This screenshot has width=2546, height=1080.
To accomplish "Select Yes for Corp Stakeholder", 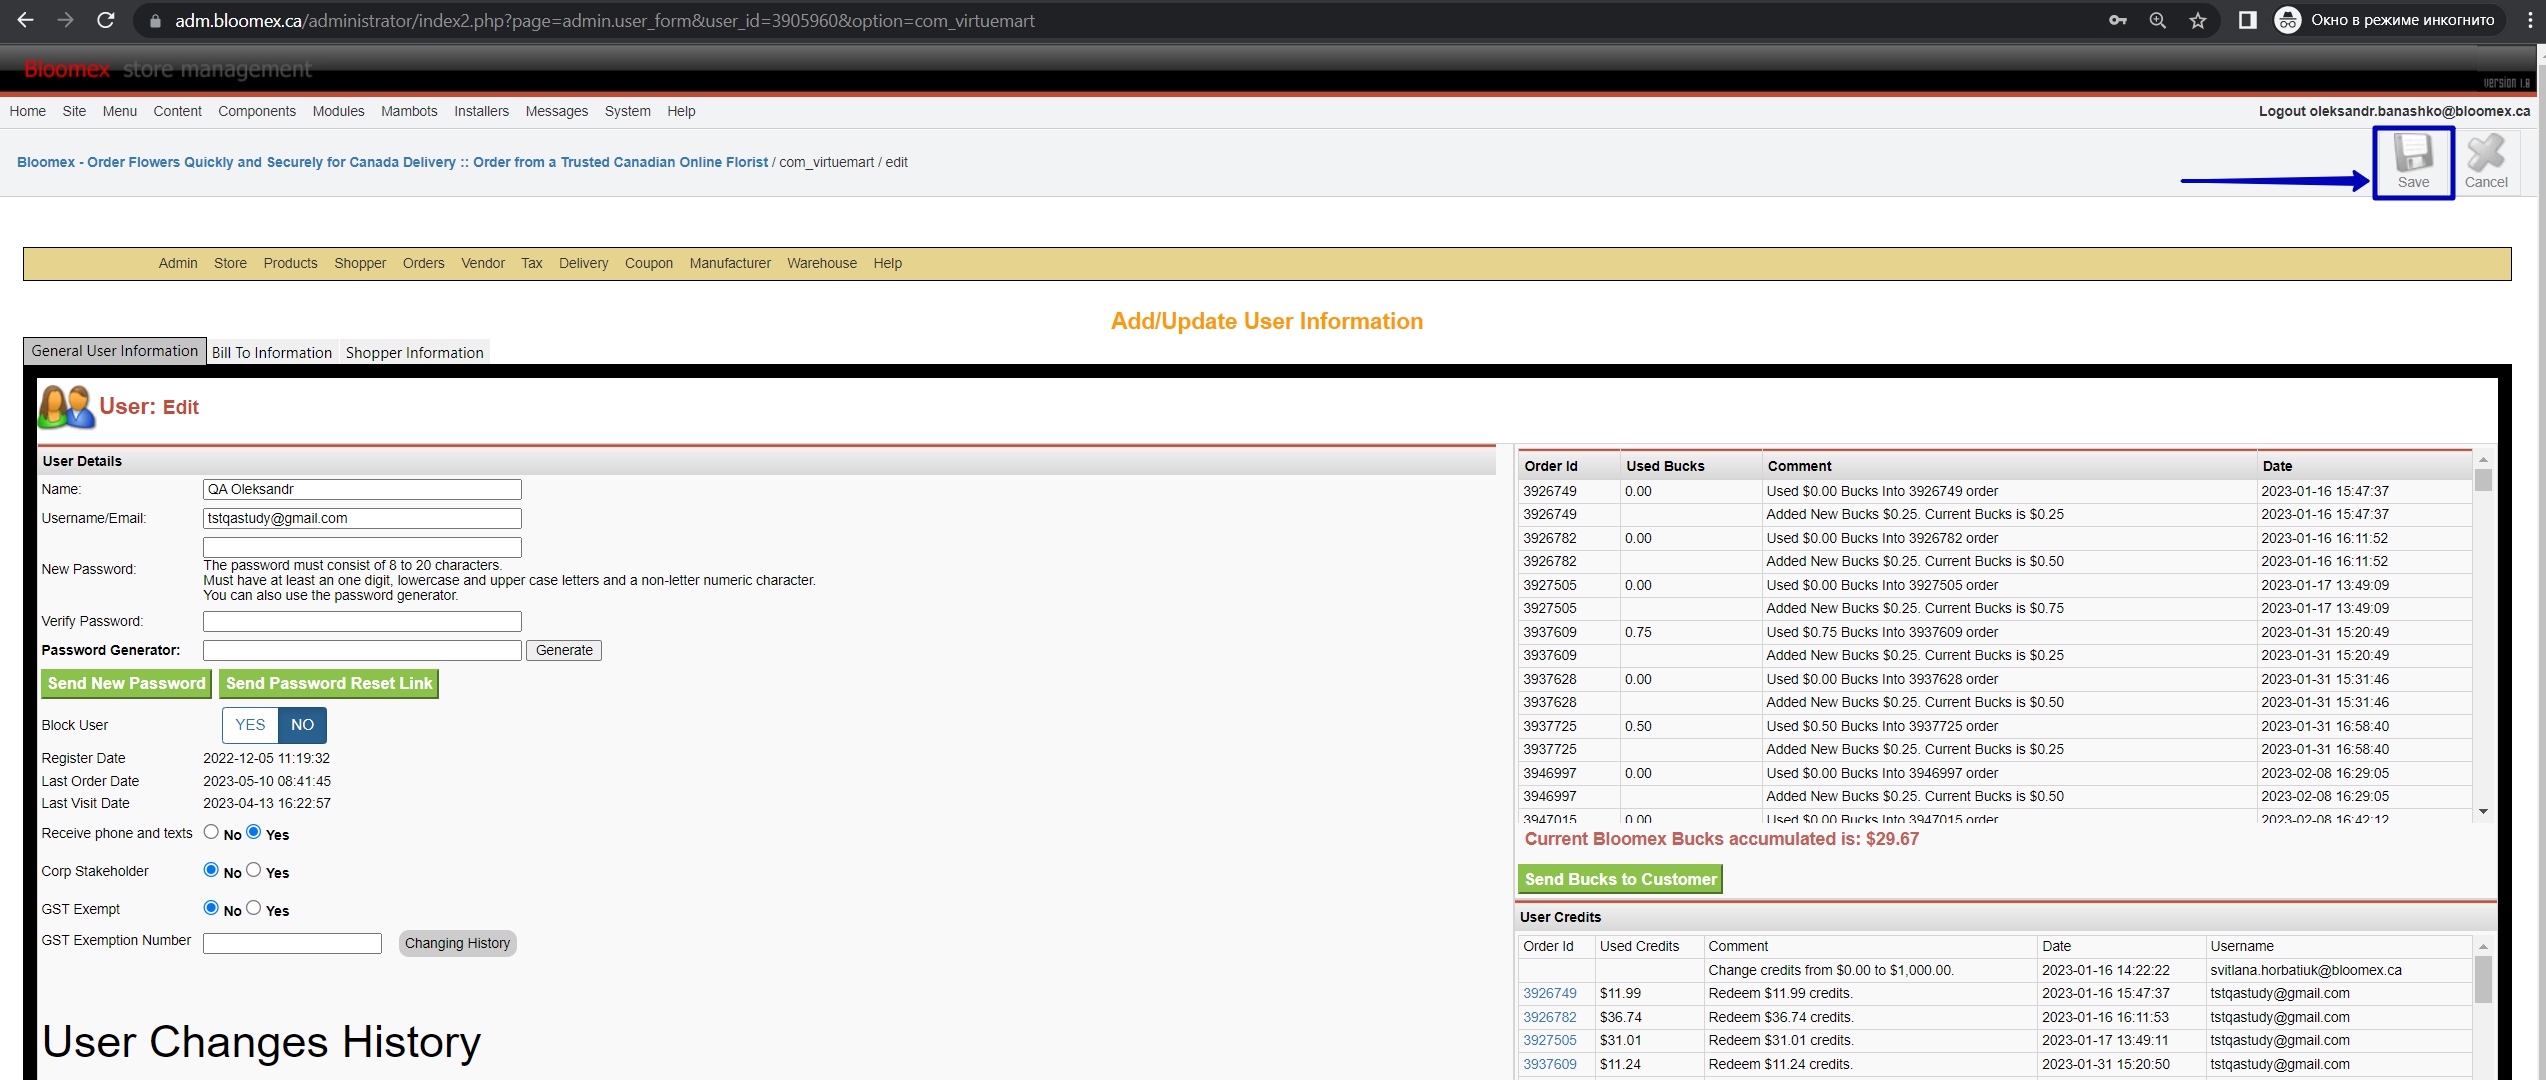I will coord(254,870).
